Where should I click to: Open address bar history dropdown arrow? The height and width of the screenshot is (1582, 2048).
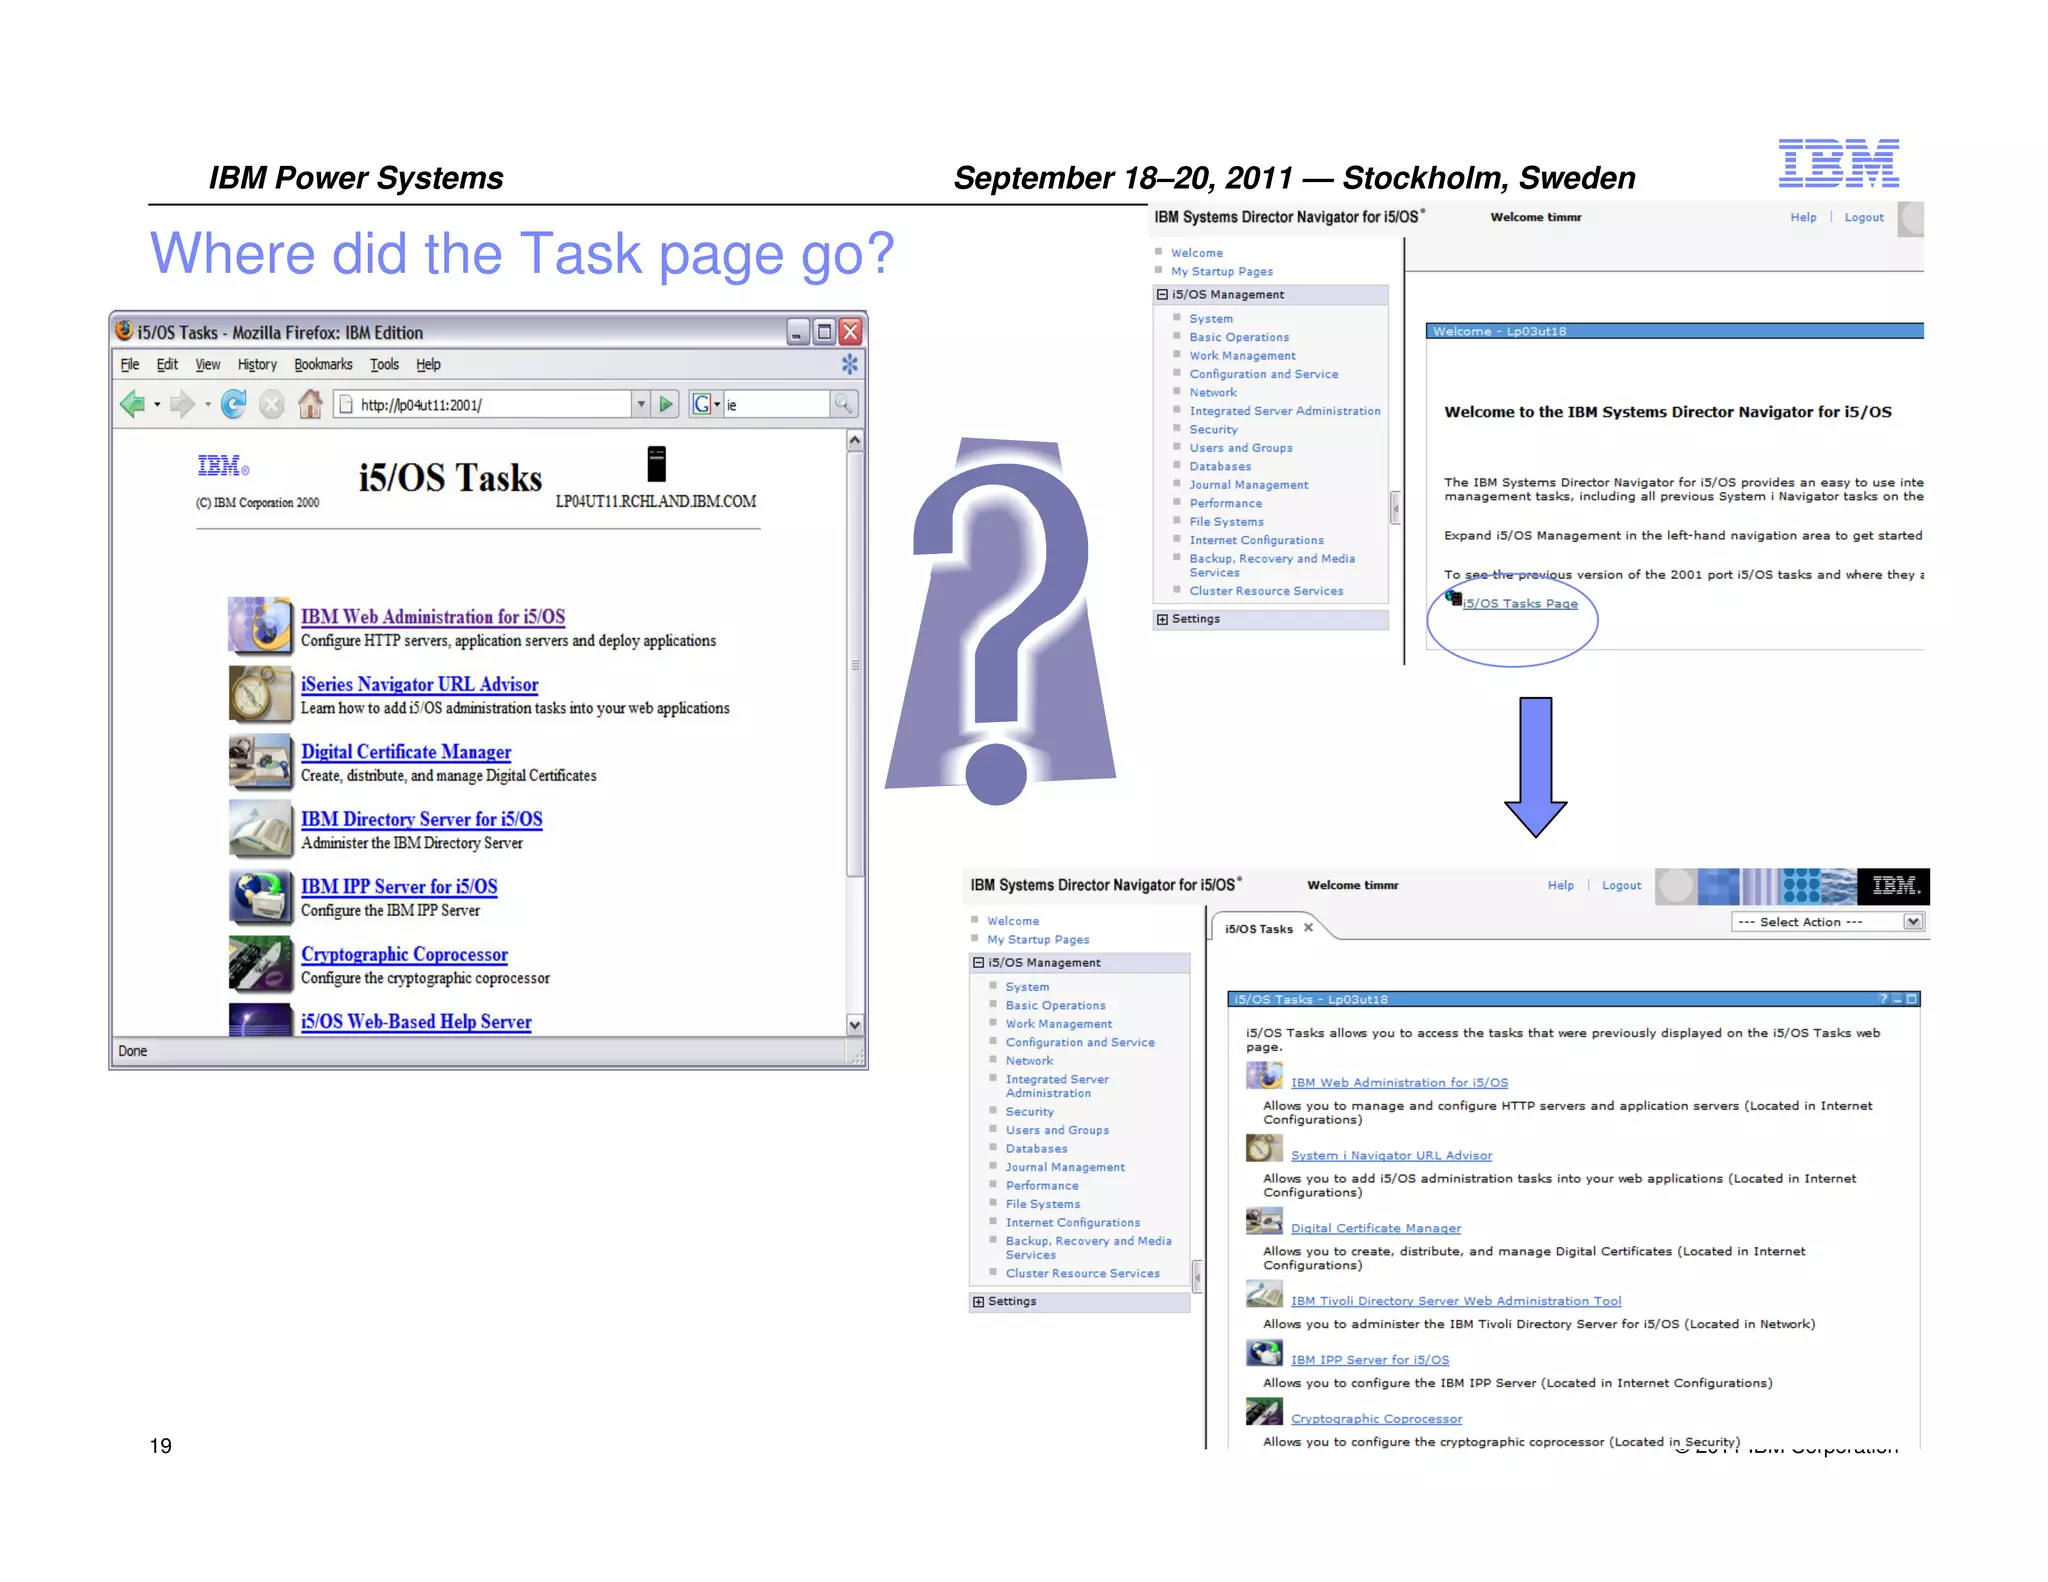641,404
